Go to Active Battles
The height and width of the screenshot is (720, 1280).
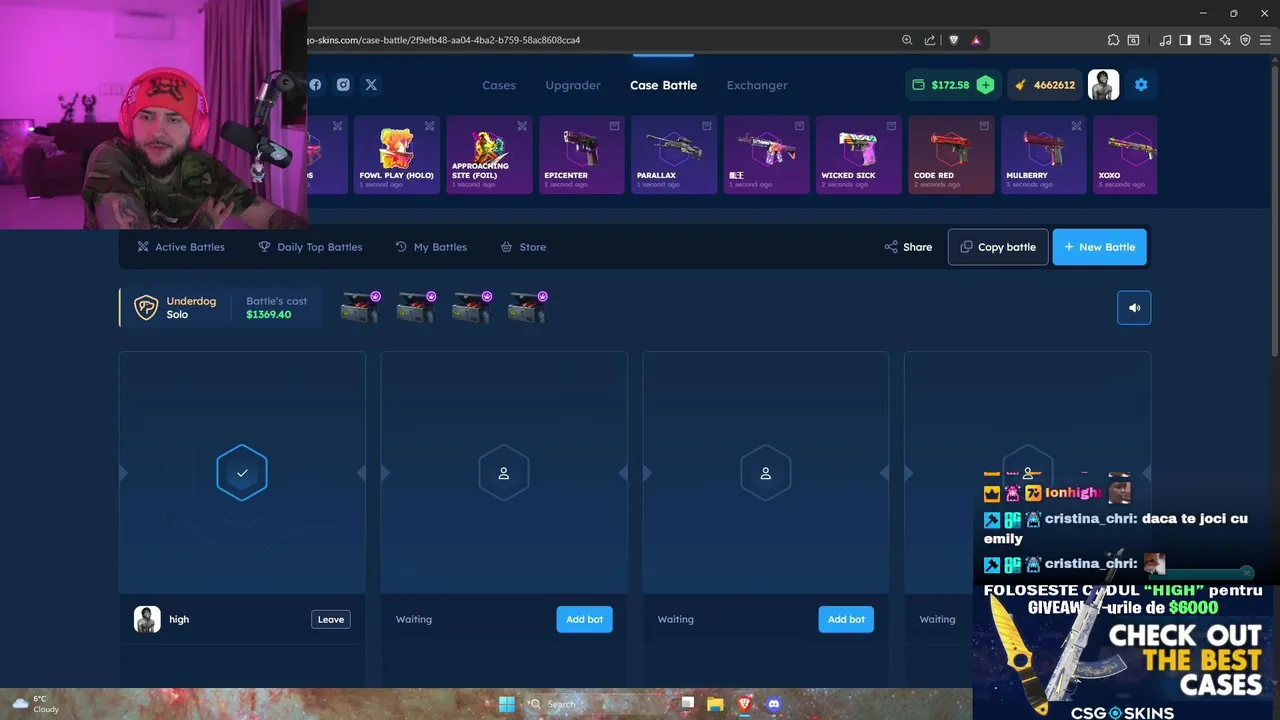181,247
